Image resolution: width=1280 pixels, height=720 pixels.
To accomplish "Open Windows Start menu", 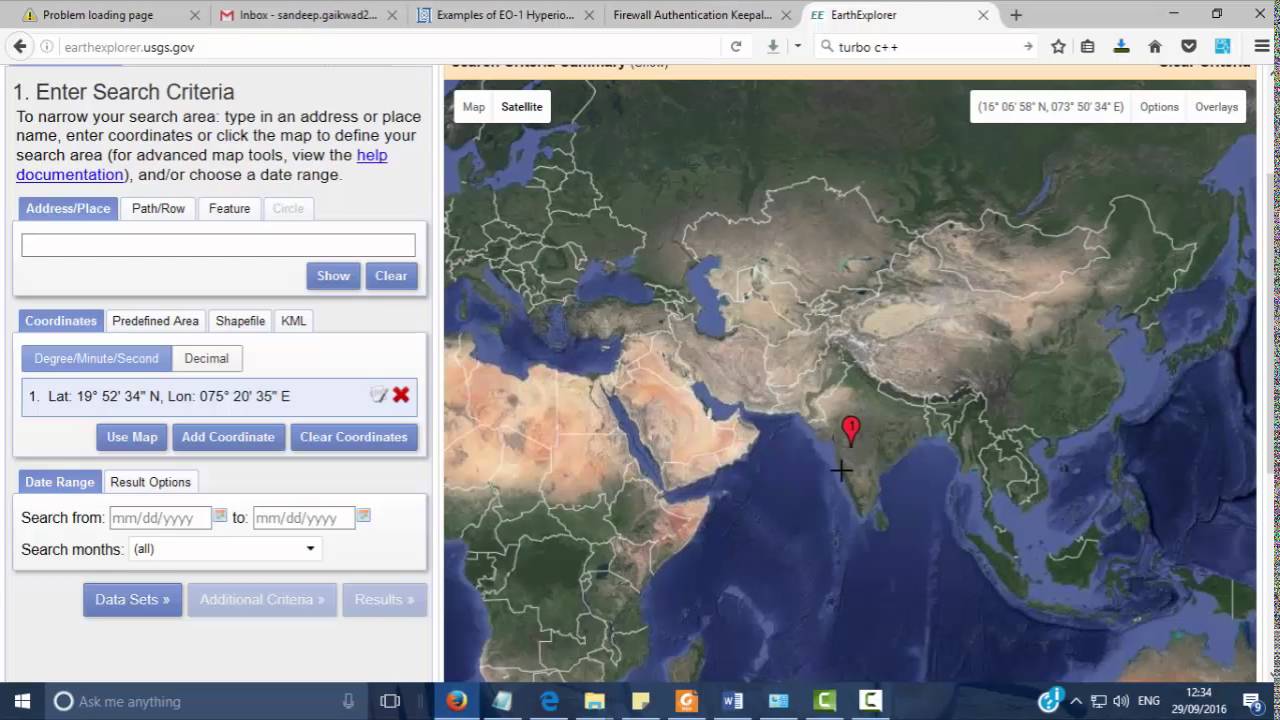I will [22, 701].
